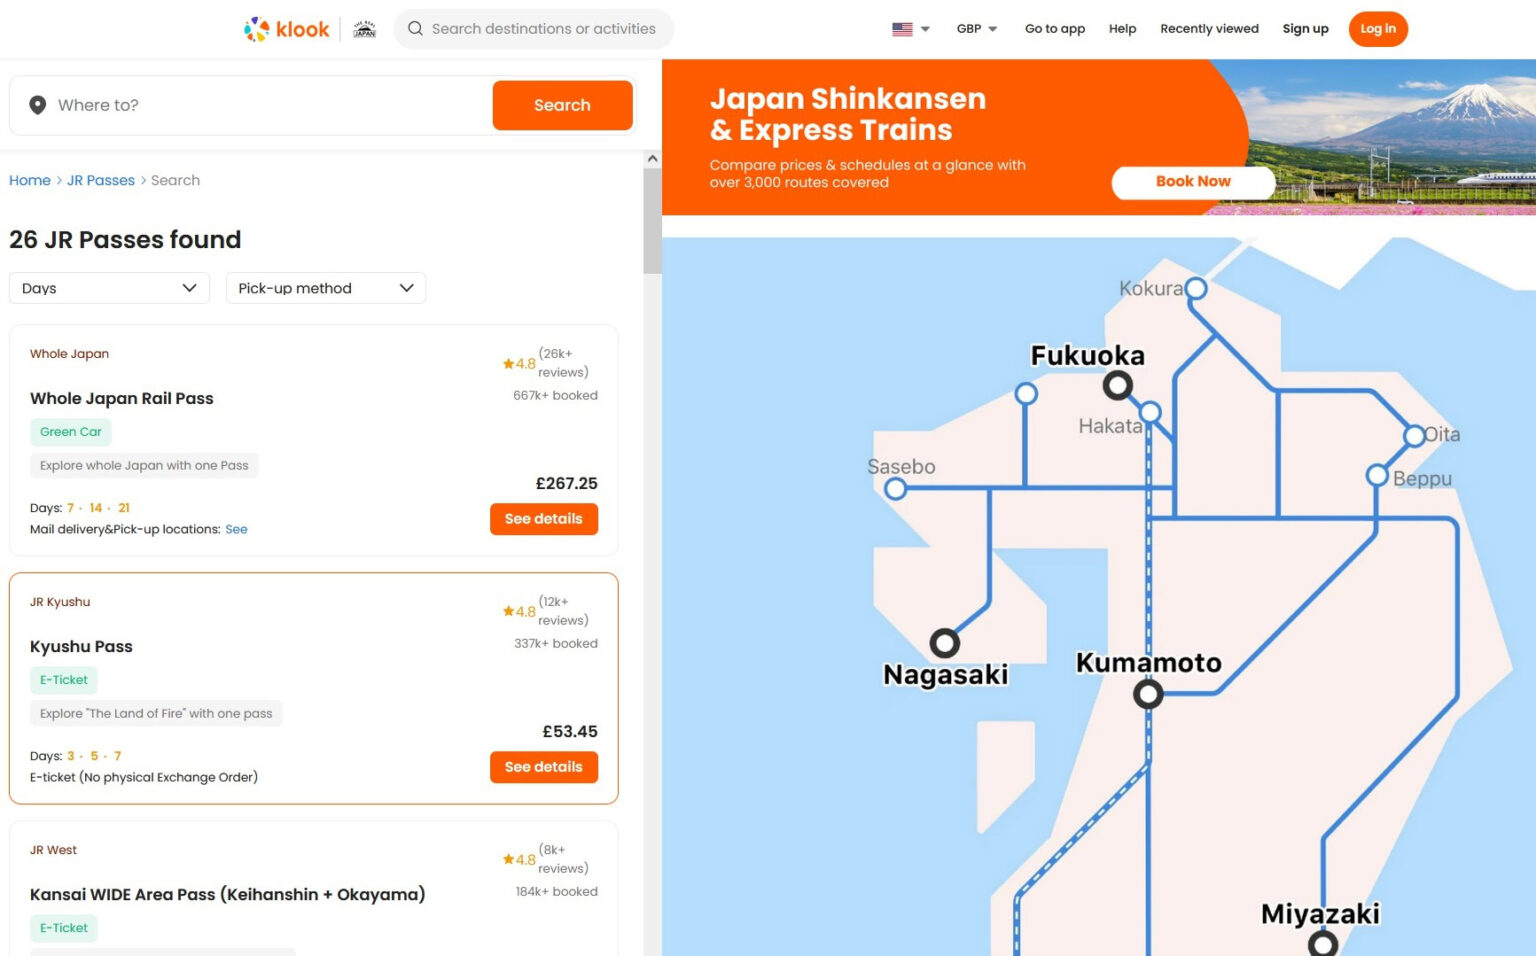Open the Days filter dropdown
Viewport: 1536px width, 956px height.
[108, 288]
